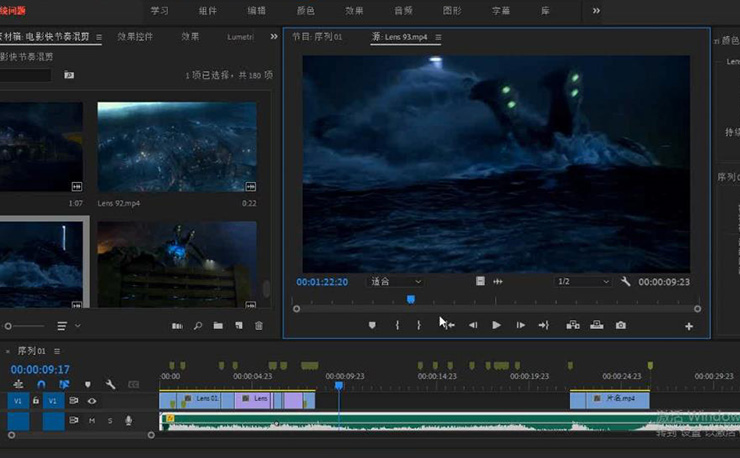This screenshot has height=458, width=740.
Task: Toggle sync lock on the audio track
Action: pos(74,420)
